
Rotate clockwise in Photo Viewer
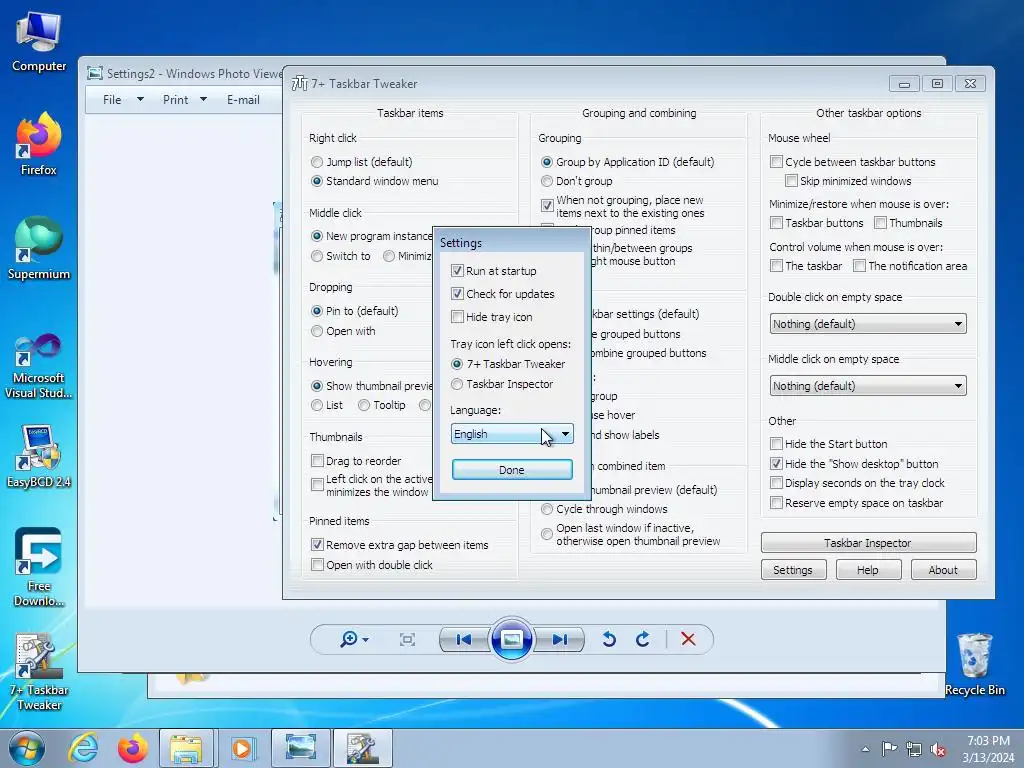coord(643,639)
